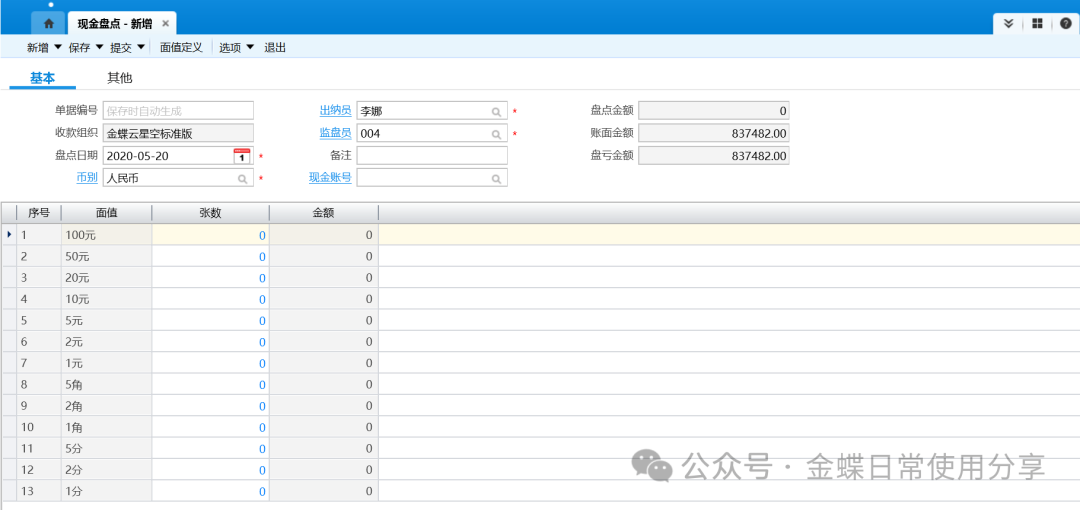Image resolution: width=1080 pixels, height=510 pixels.
Task: Click the help question mark icon
Action: (1065, 23)
